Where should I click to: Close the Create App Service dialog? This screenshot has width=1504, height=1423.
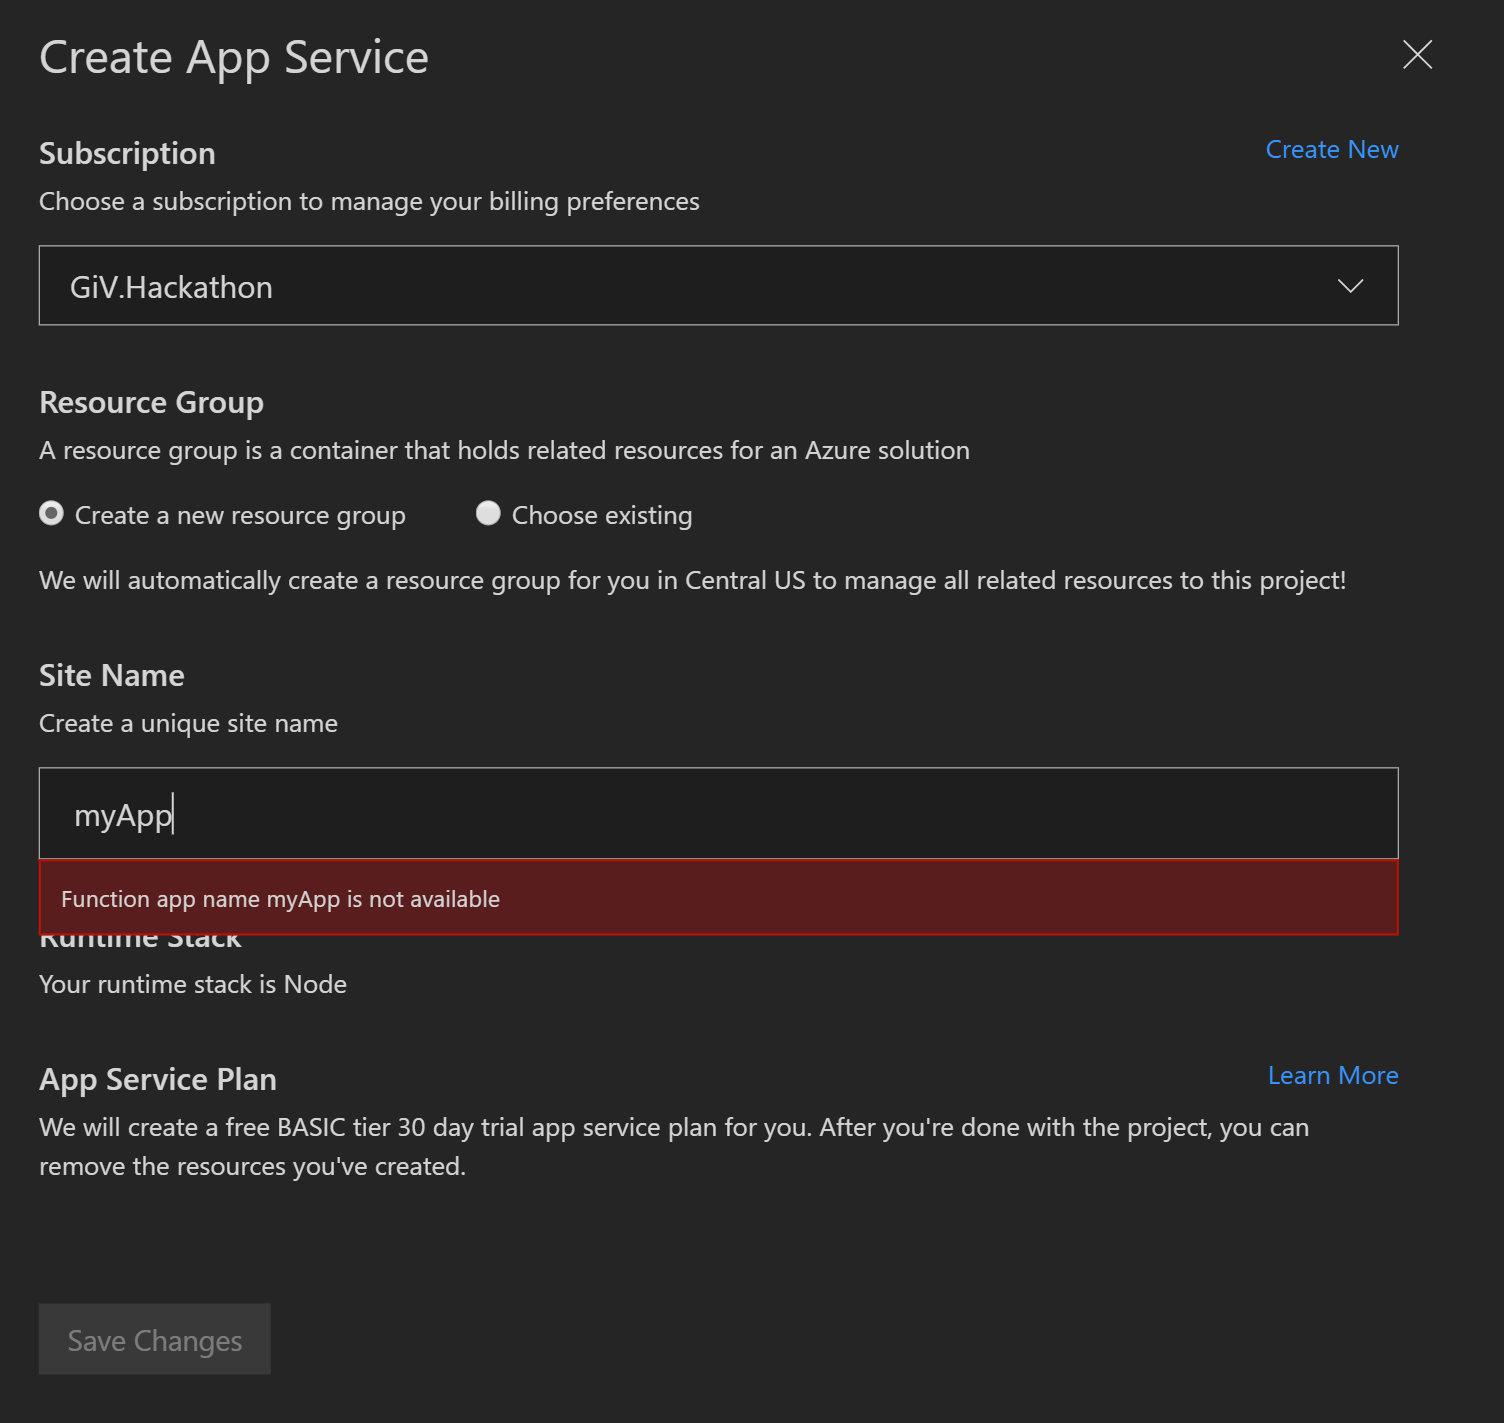coord(1416,56)
